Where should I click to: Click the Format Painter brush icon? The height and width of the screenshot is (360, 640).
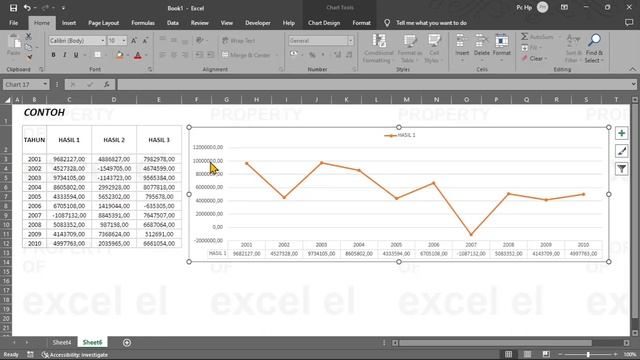(29, 57)
